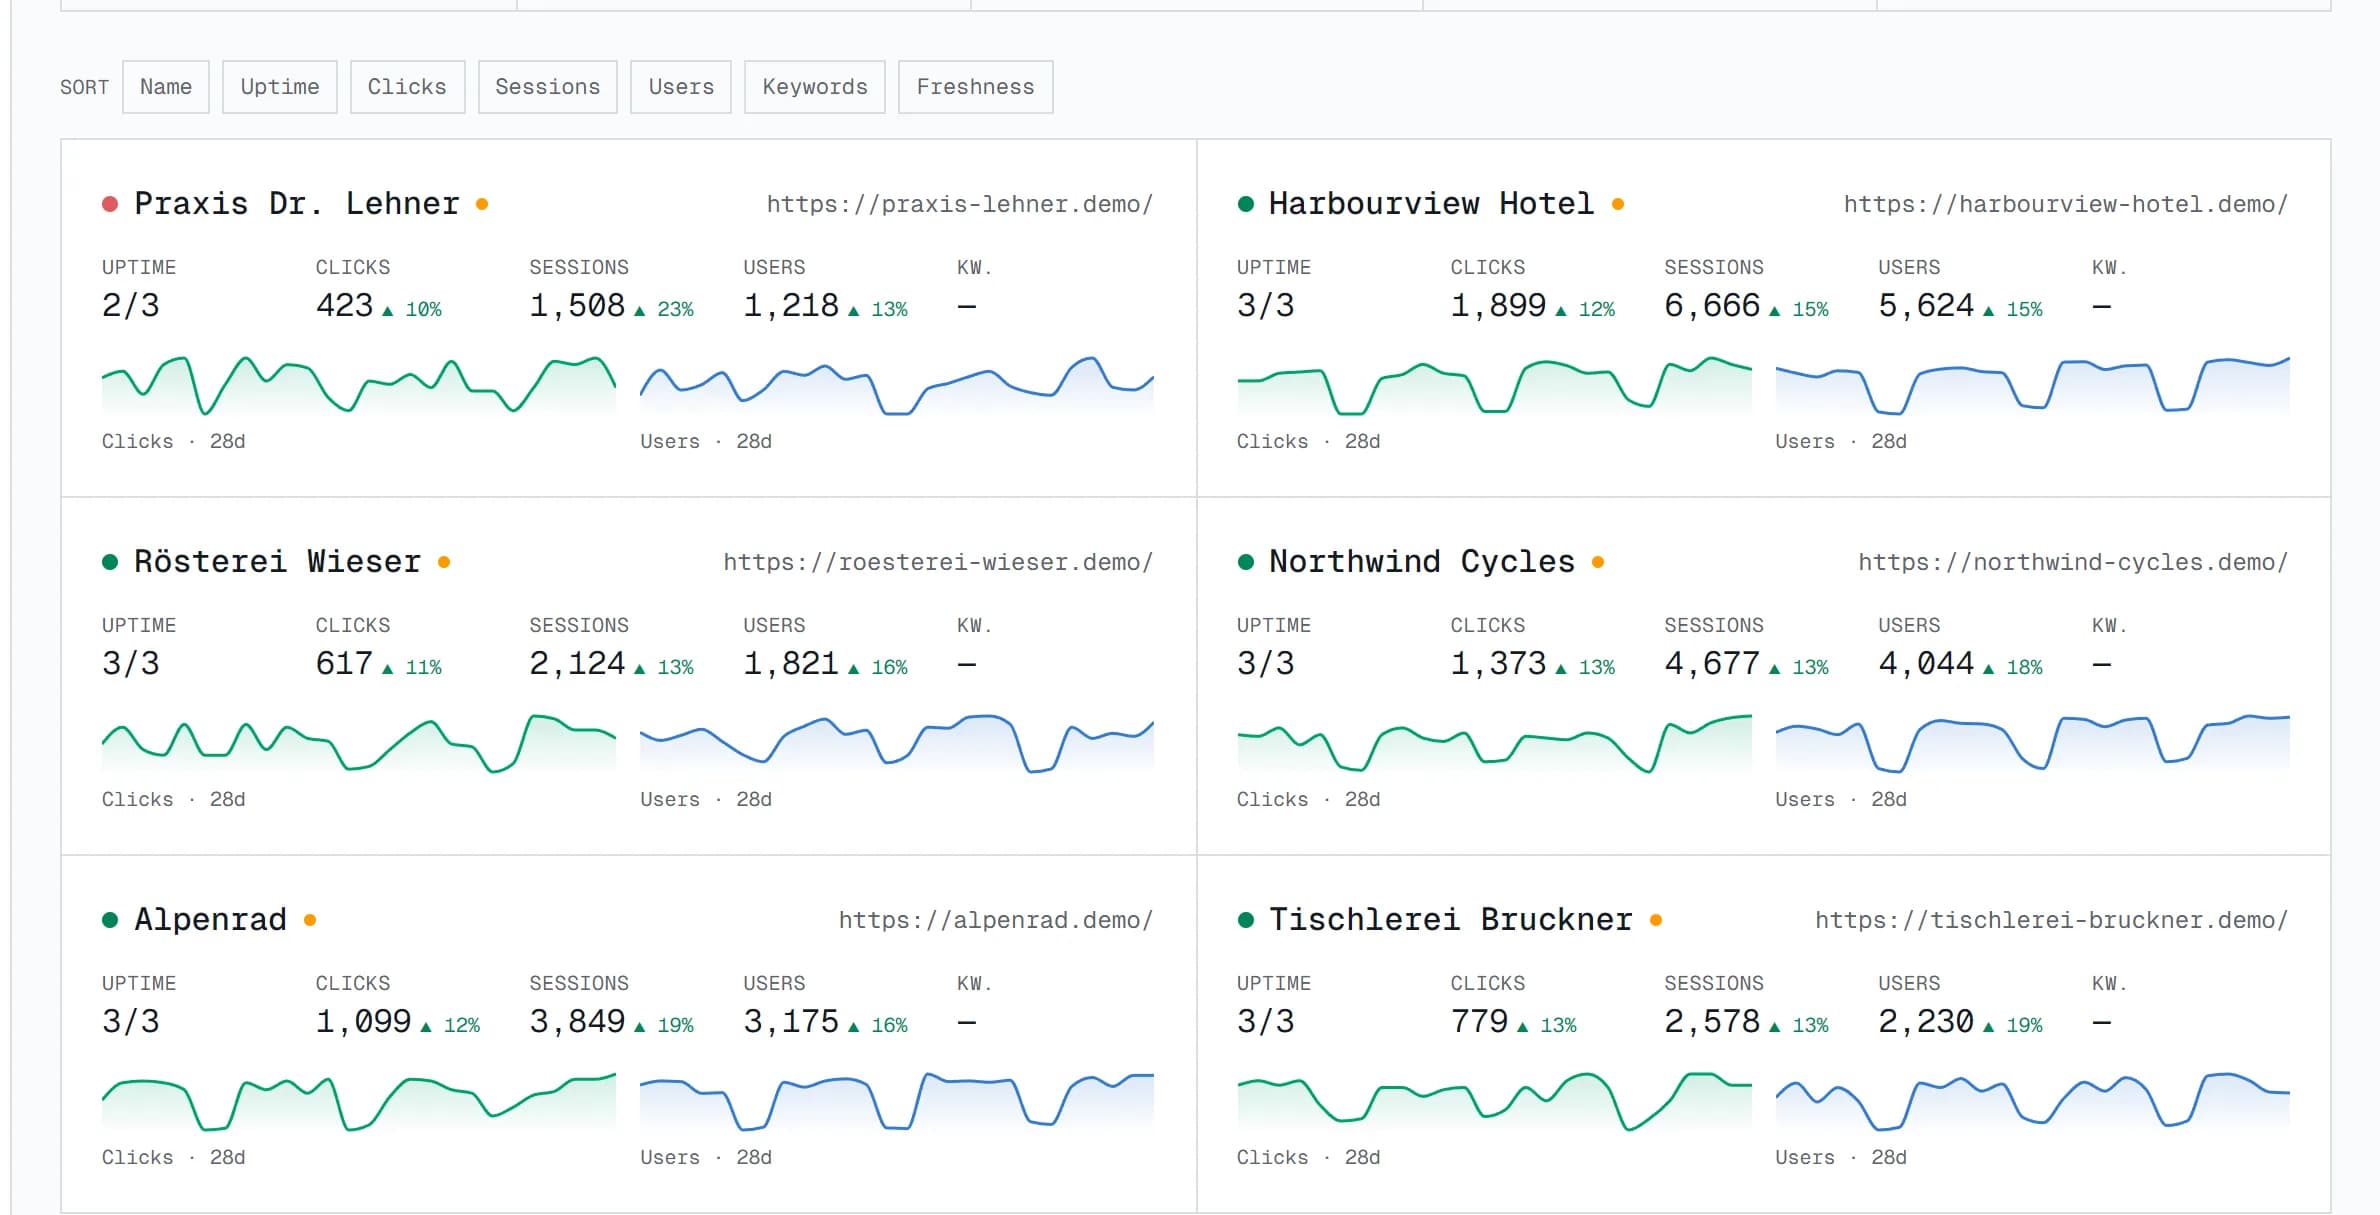
Task: Open Rösterei Wieser clicks sparkline chart
Action: pos(359,743)
